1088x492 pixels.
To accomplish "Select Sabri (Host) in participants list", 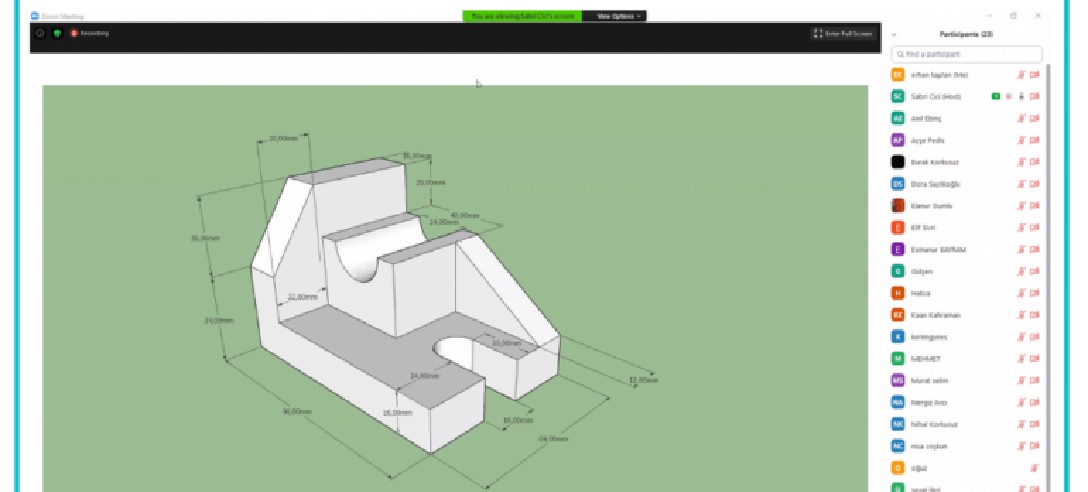I will pos(967,96).
